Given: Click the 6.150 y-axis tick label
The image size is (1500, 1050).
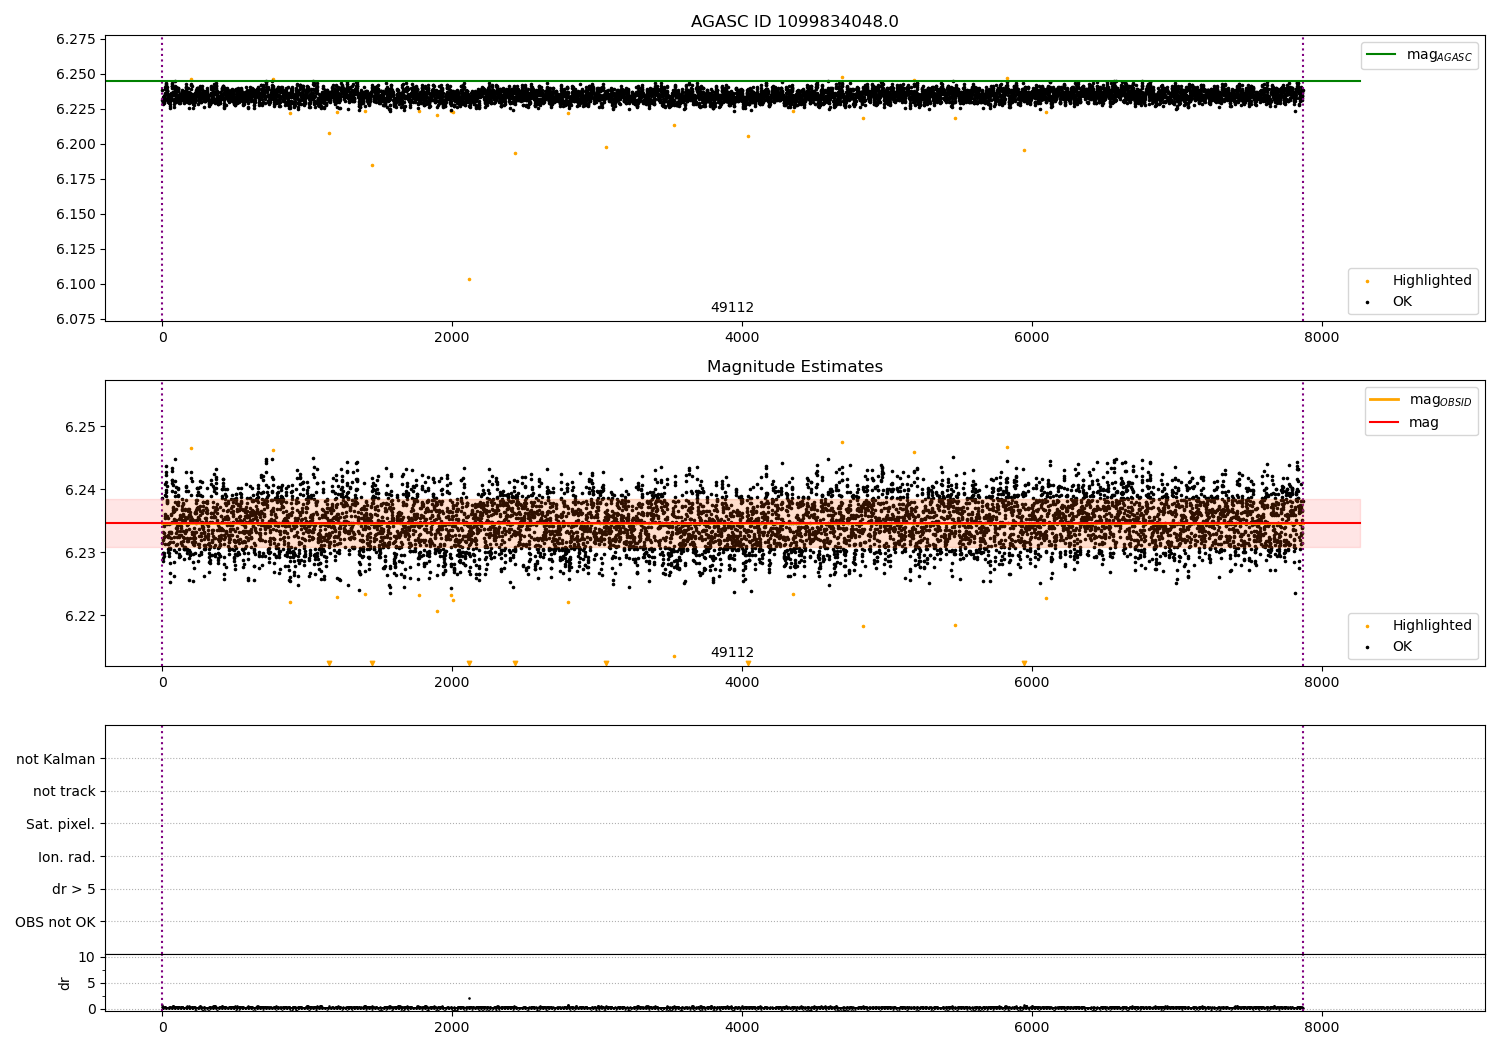Looking at the screenshot, I should [76, 215].
